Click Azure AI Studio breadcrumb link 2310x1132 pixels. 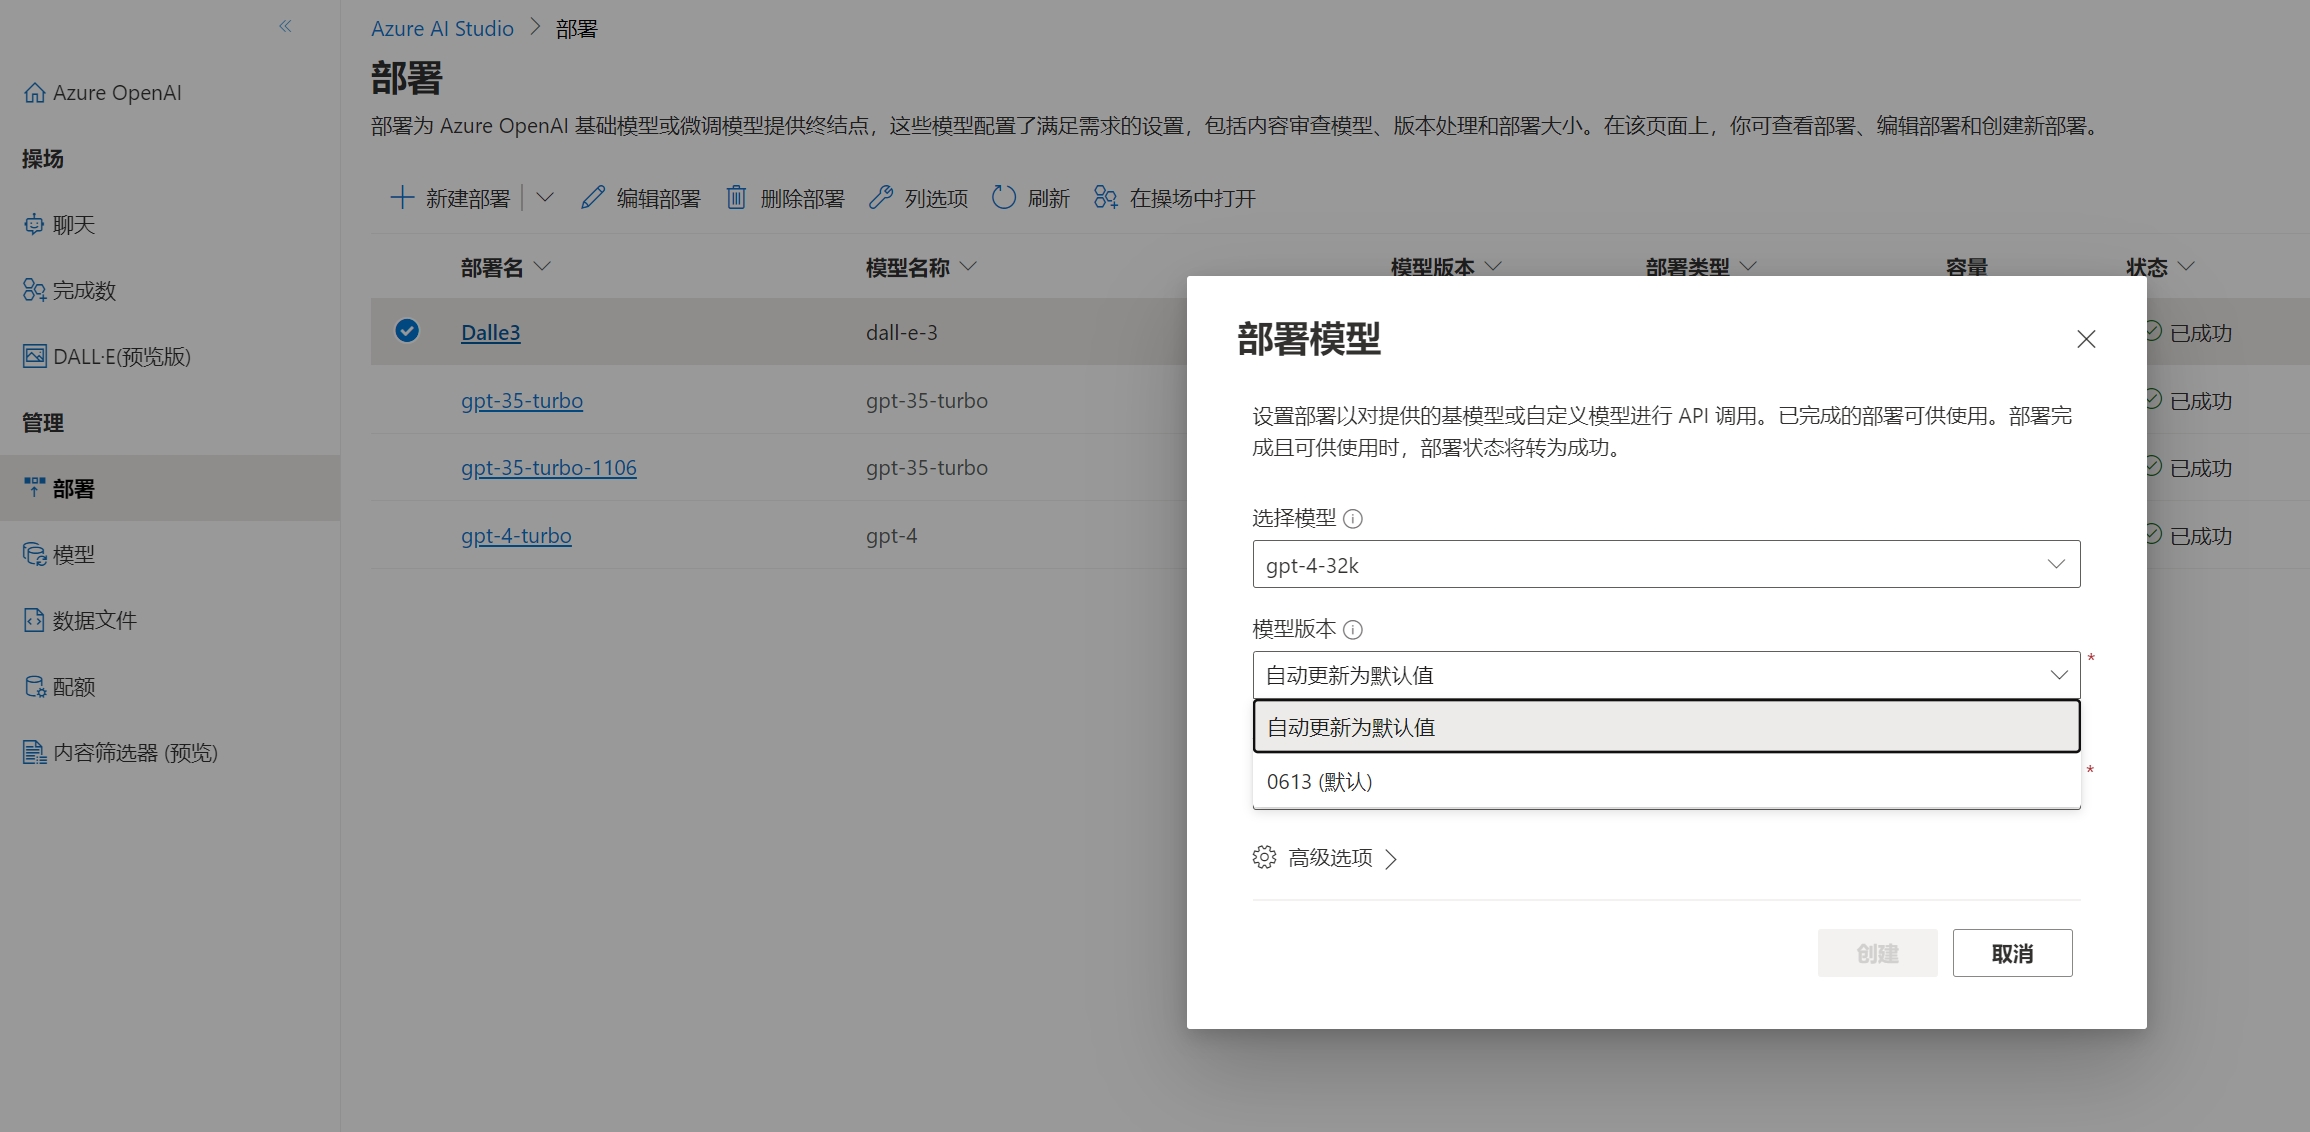442,29
